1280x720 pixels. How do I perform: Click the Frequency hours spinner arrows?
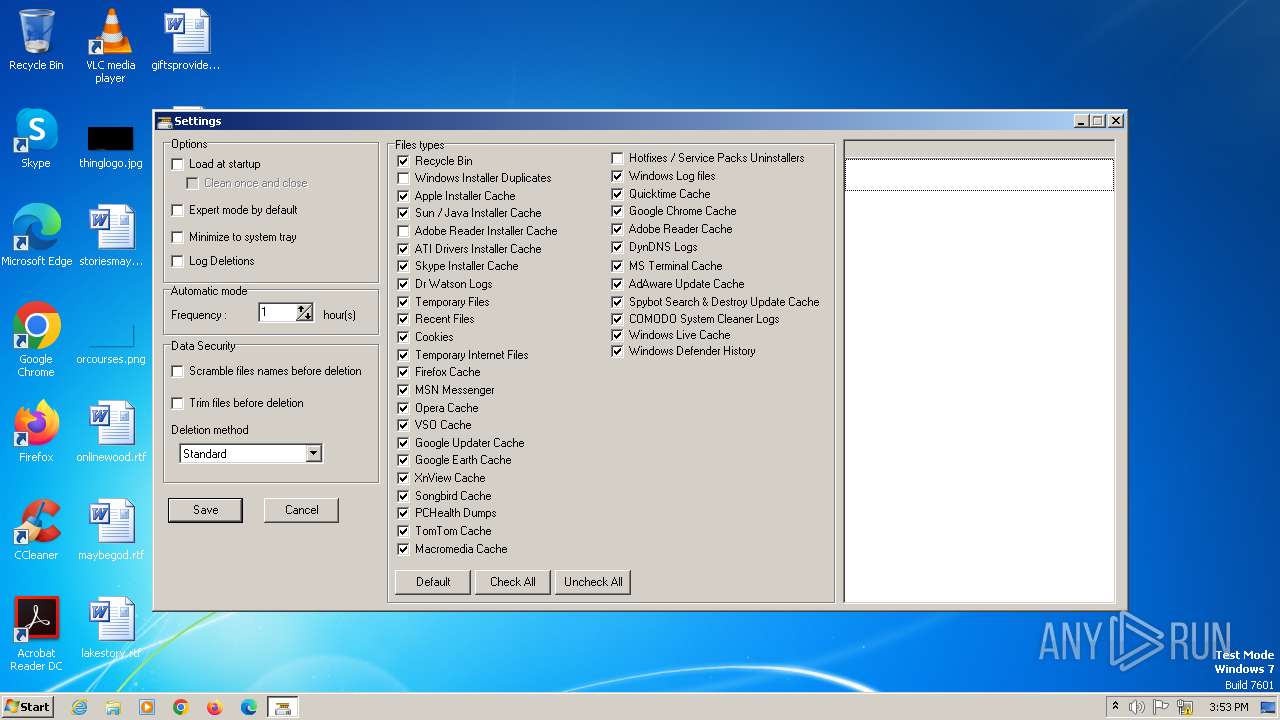click(305, 313)
